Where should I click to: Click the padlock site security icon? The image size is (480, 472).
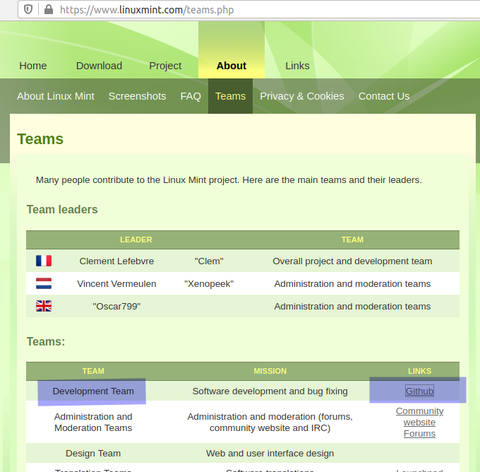tap(49, 9)
